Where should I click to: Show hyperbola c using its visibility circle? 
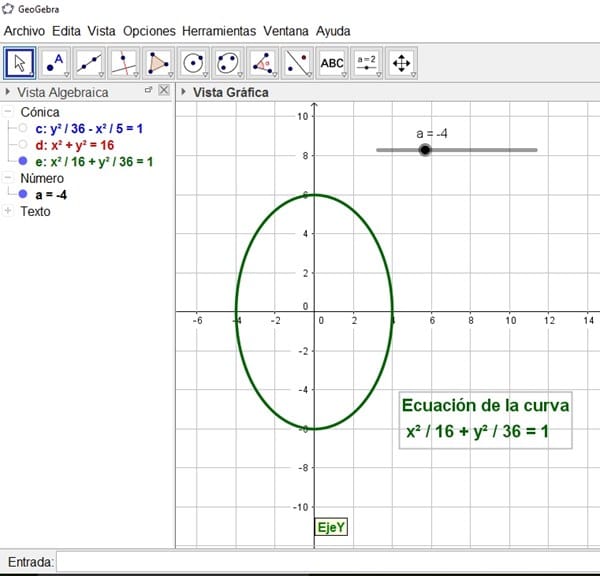point(23,129)
